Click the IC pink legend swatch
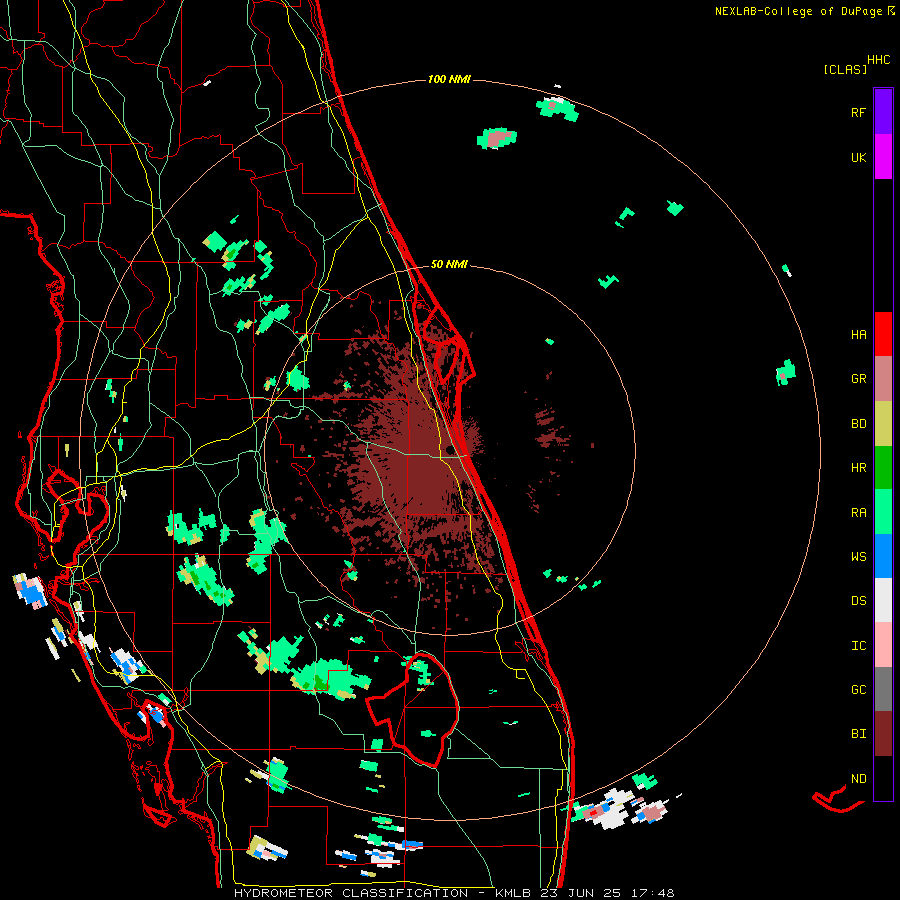The width and height of the screenshot is (900, 900). point(883,645)
